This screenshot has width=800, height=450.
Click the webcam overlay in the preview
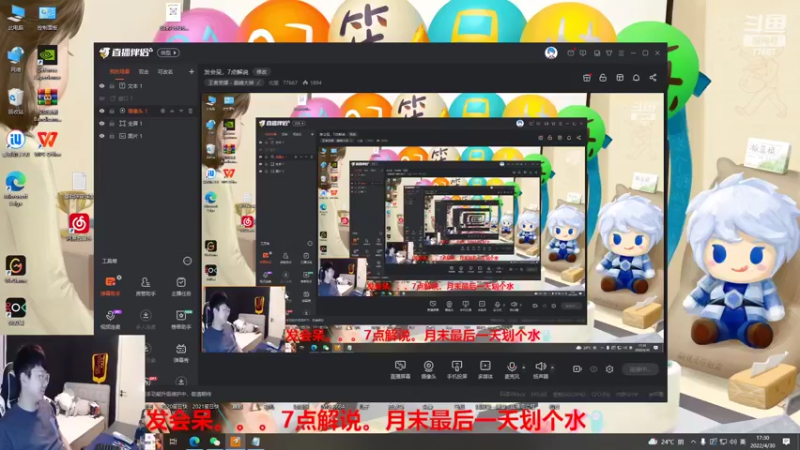(244, 319)
